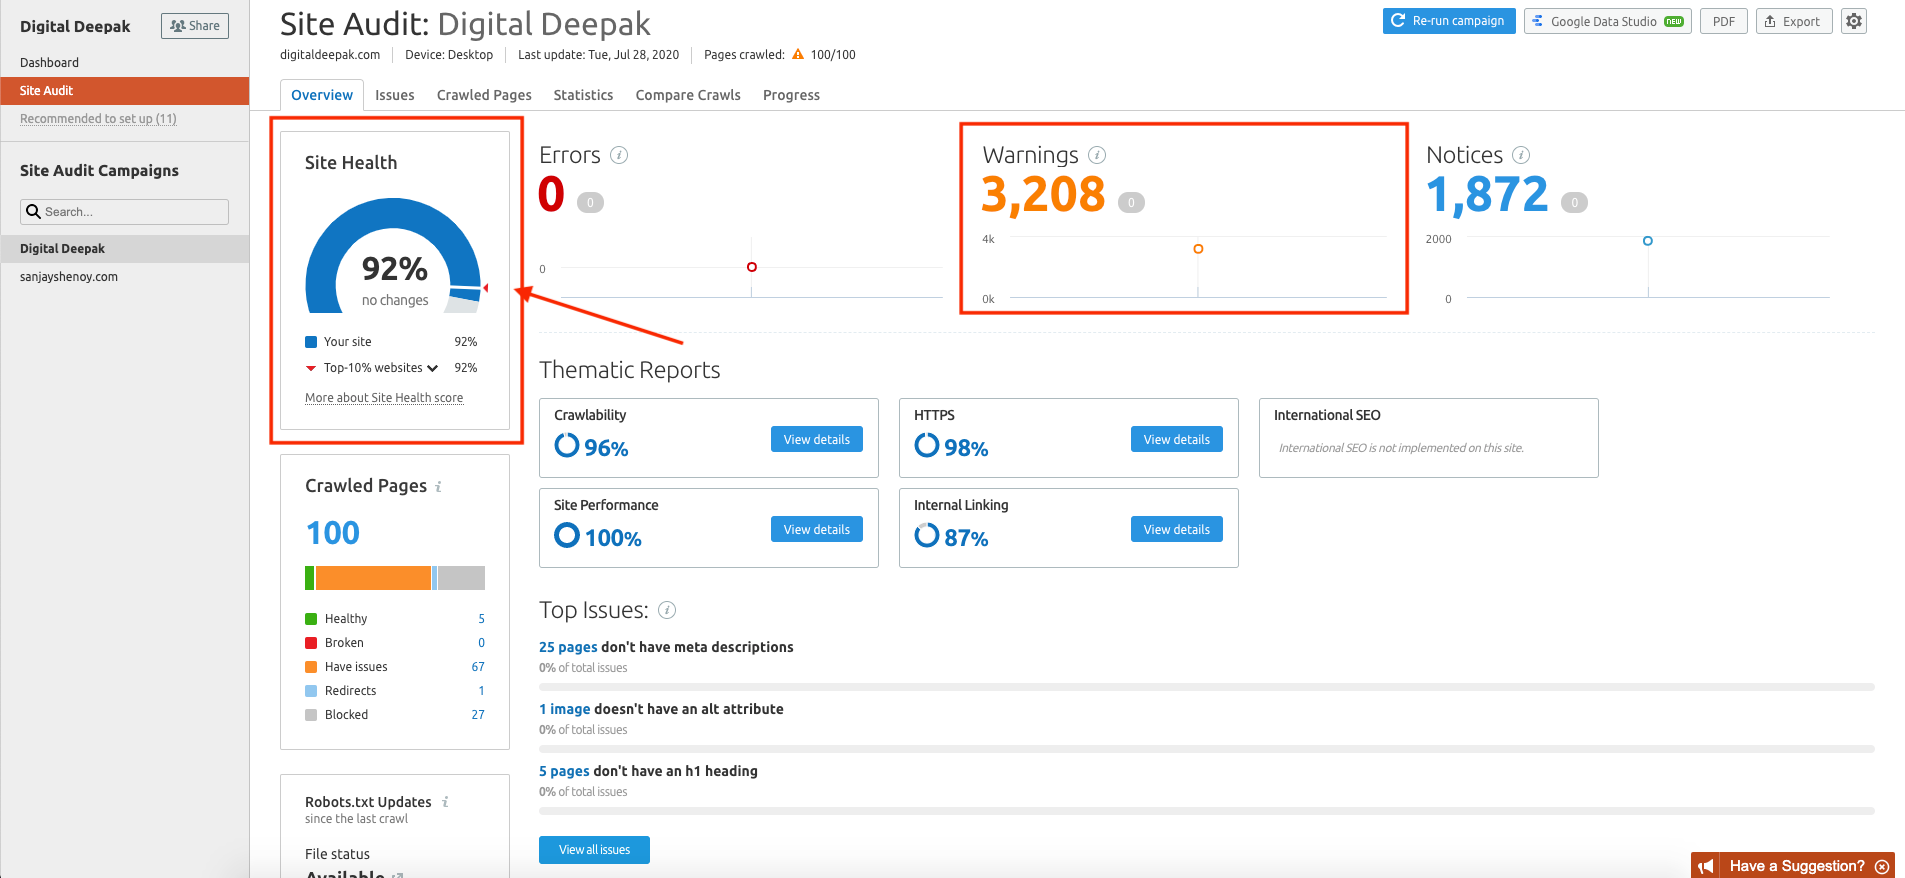The width and height of the screenshot is (1905, 878).
Task: Select Site Audit in the sidebar
Action: 125,90
